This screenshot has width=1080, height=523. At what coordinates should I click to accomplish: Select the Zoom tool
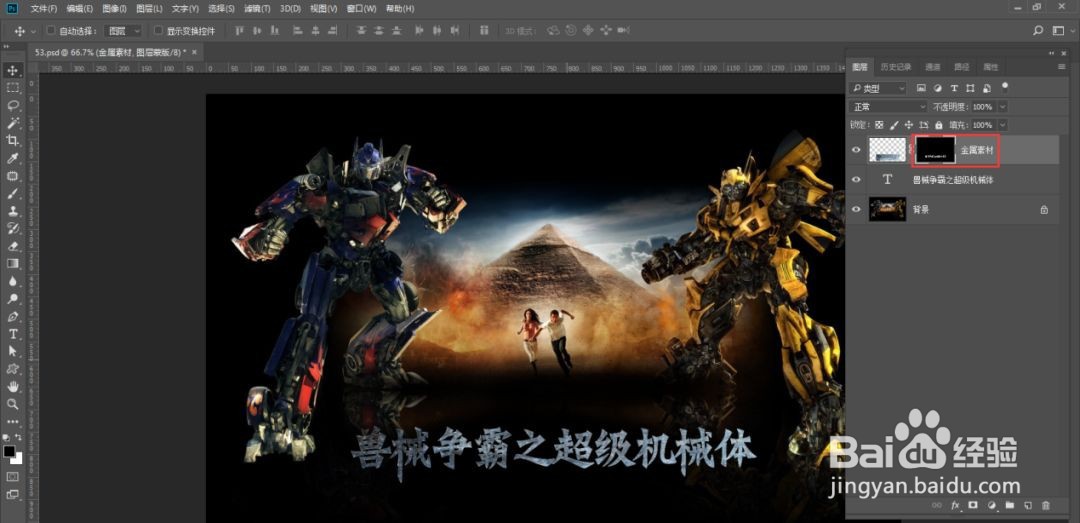(x=12, y=404)
